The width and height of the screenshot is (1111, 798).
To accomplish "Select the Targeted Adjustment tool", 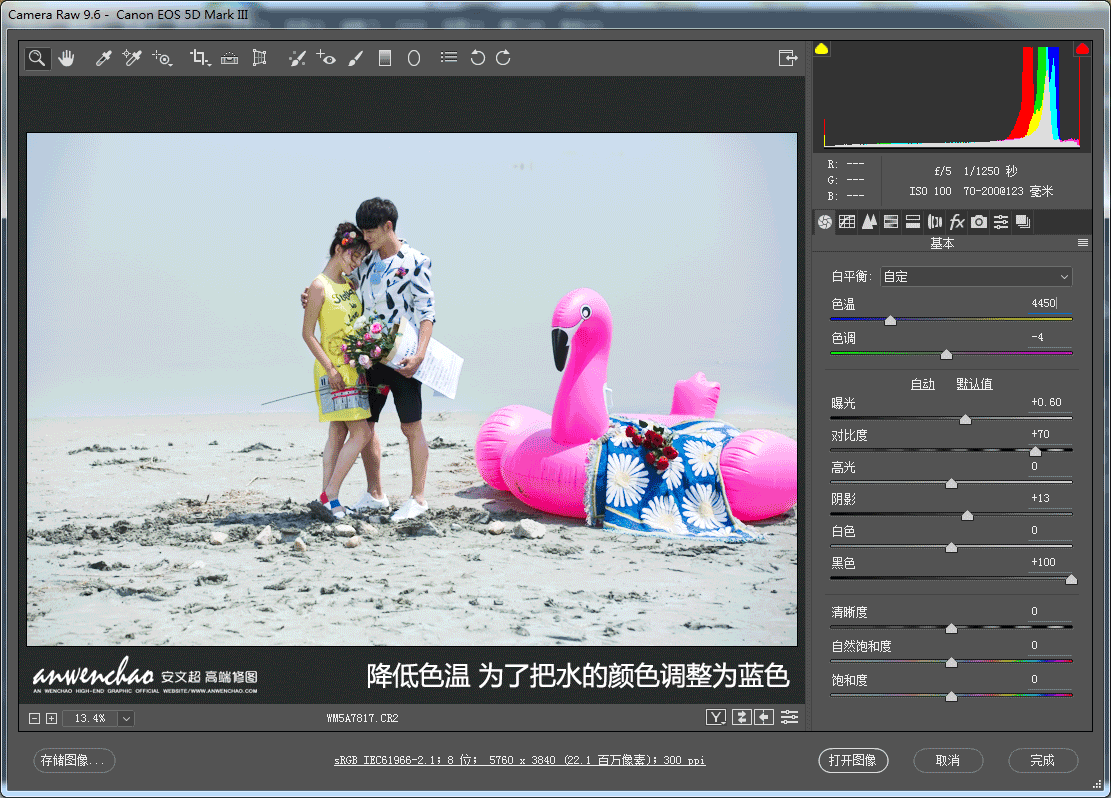I will coord(162,58).
